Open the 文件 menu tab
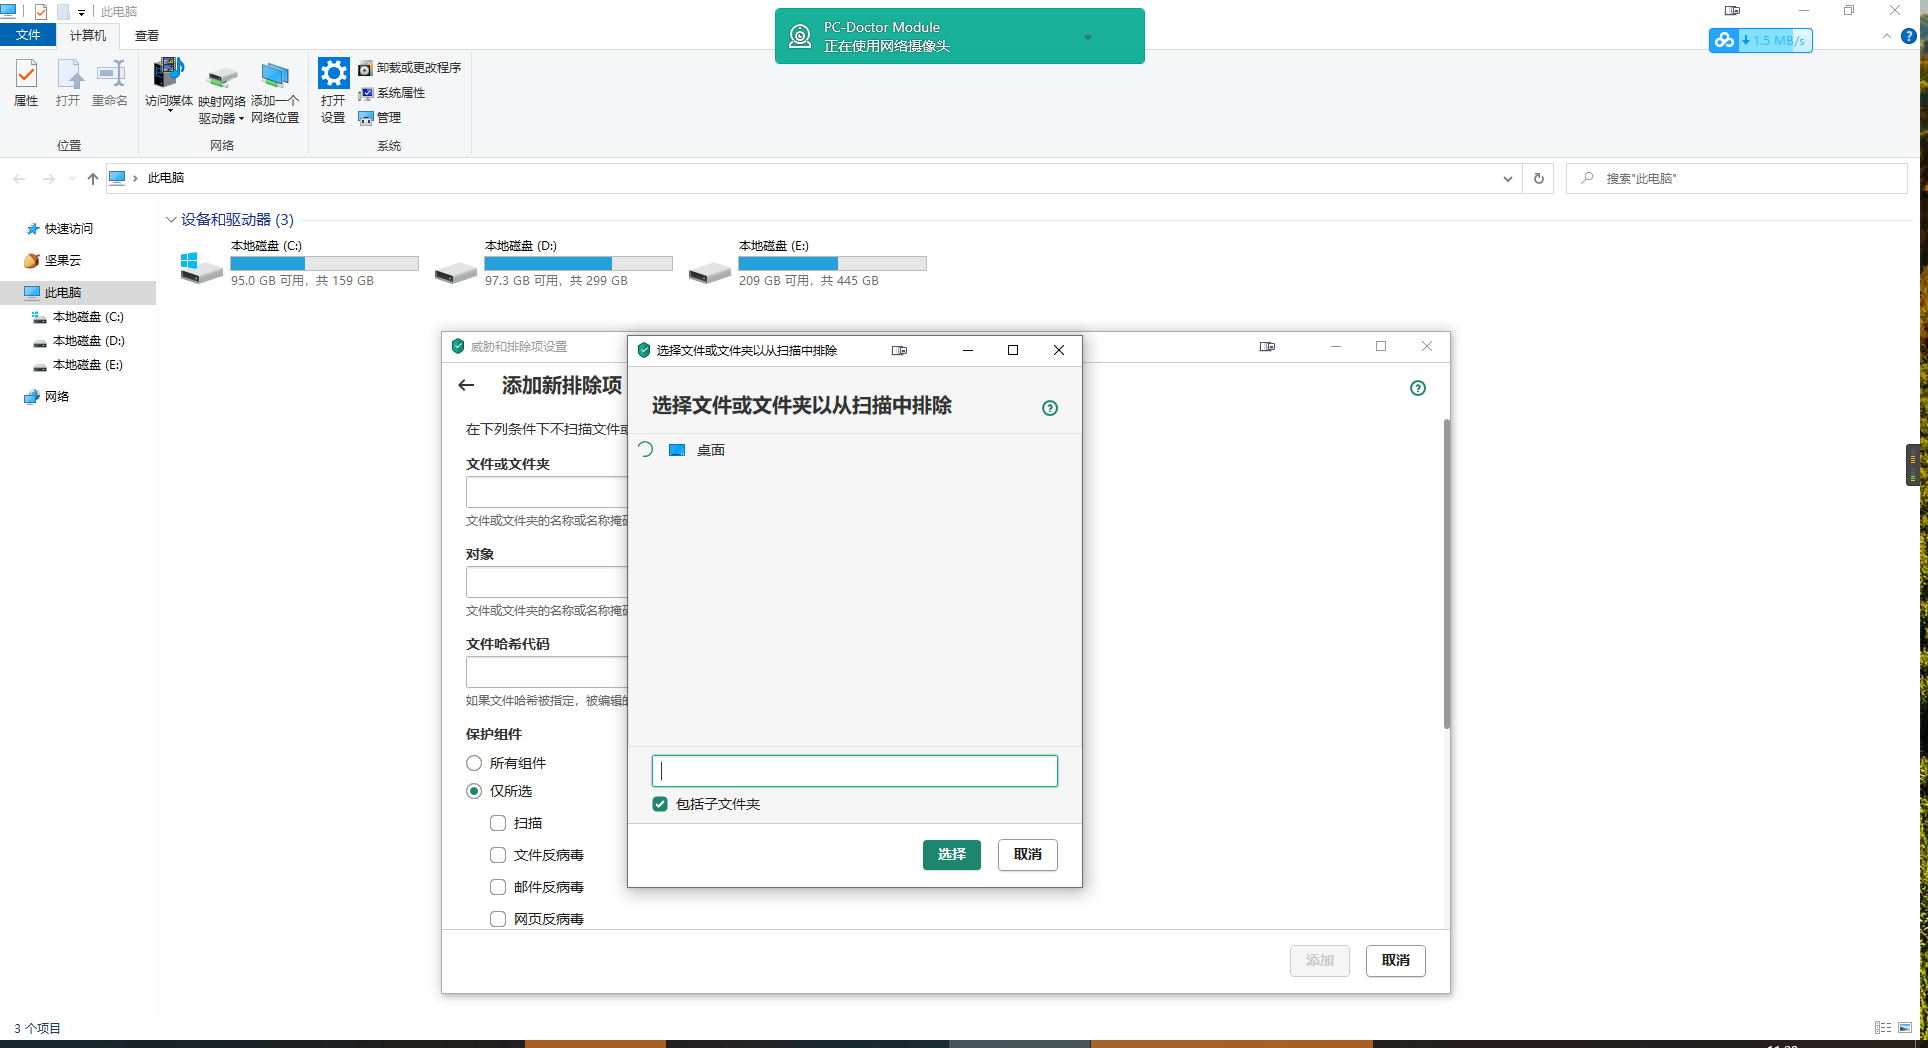The height and width of the screenshot is (1048, 1928). [x=28, y=35]
